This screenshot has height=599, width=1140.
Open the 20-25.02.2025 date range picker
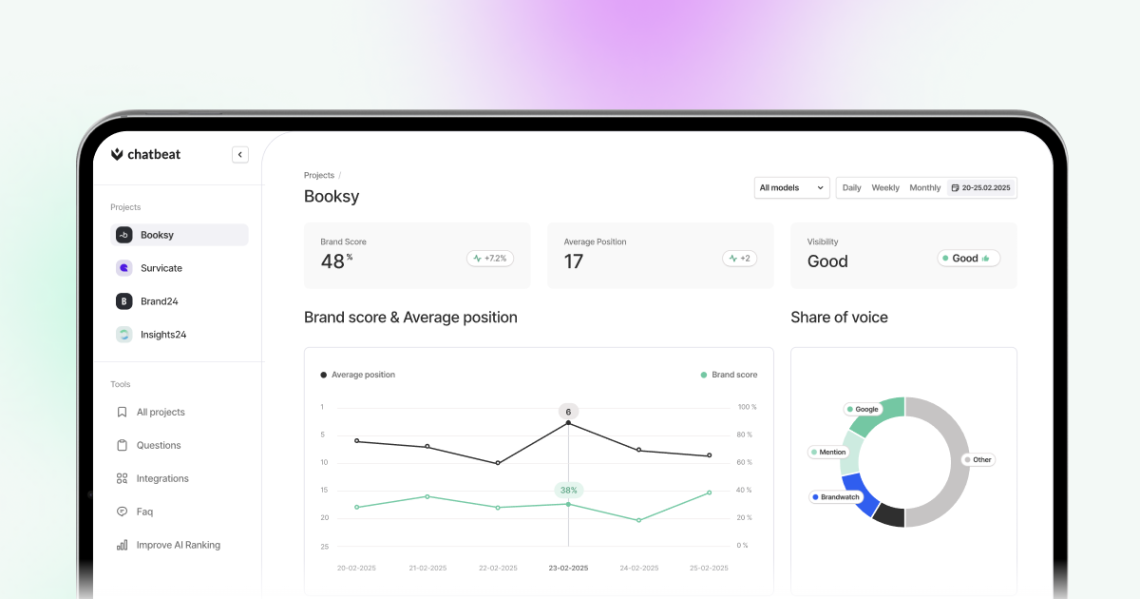(981, 188)
